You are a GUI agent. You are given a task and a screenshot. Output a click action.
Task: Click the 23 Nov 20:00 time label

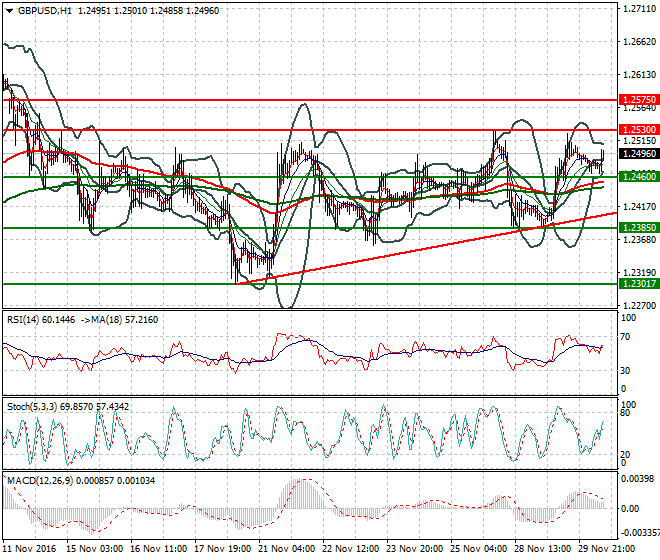coord(415,549)
